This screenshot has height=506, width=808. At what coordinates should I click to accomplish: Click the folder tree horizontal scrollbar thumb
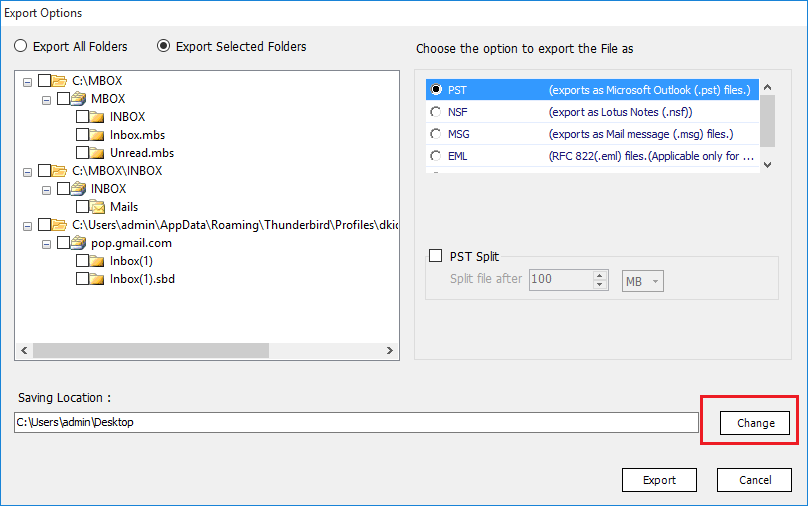(151, 350)
